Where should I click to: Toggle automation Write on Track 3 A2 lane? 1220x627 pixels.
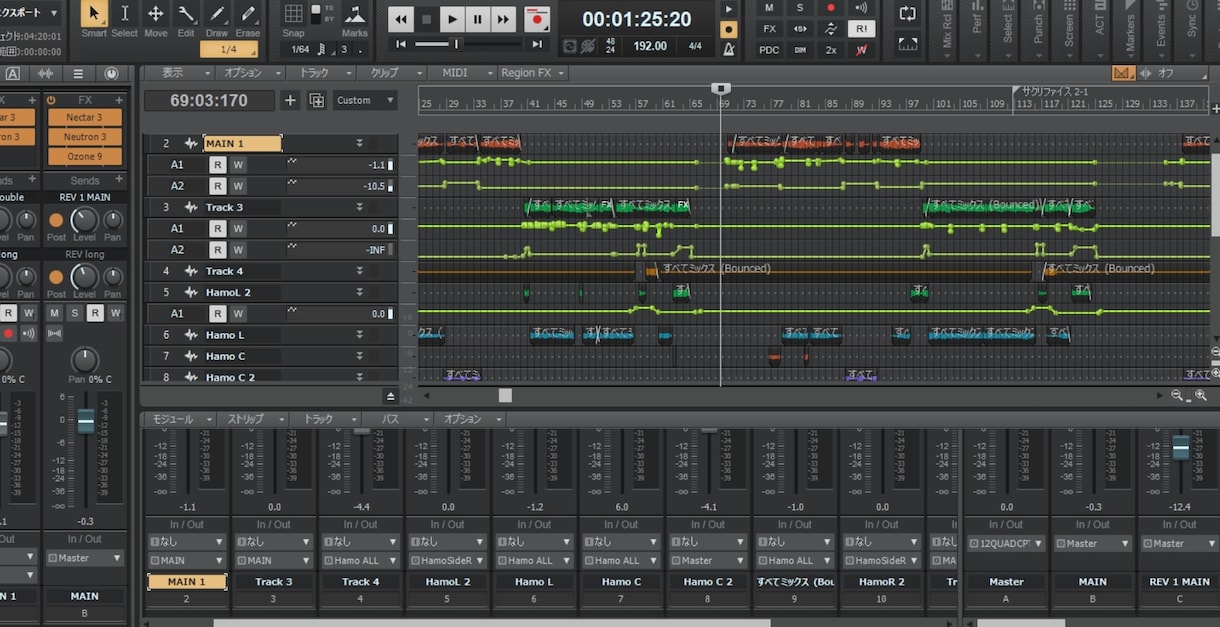[x=238, y=249]
